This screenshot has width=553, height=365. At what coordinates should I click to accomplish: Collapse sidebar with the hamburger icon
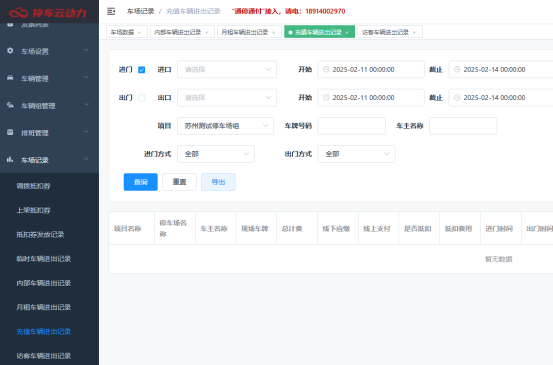pyautogui.click(x=111, y=11)
